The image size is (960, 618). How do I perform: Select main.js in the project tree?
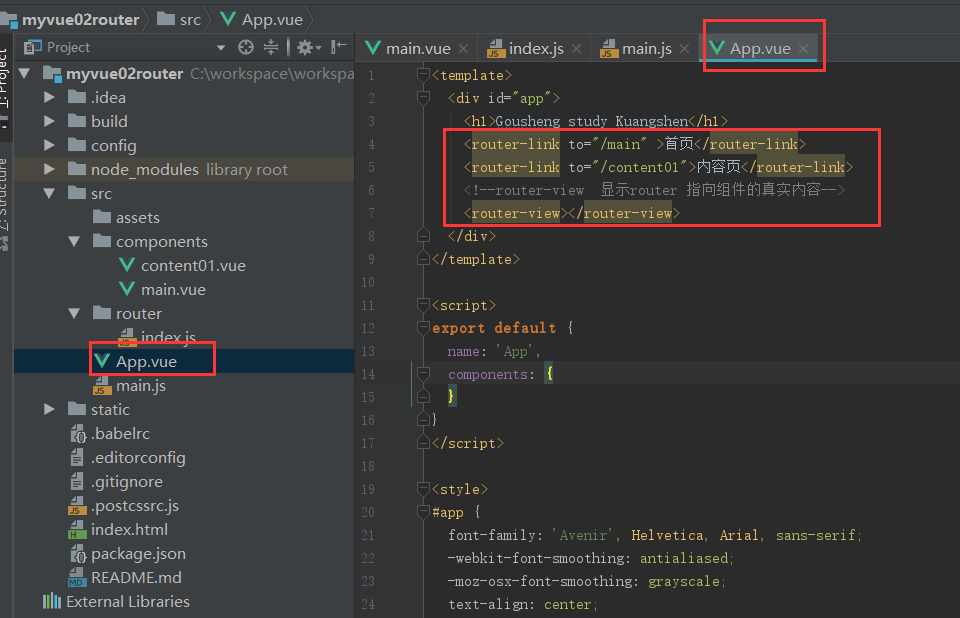tap(141, 385)
